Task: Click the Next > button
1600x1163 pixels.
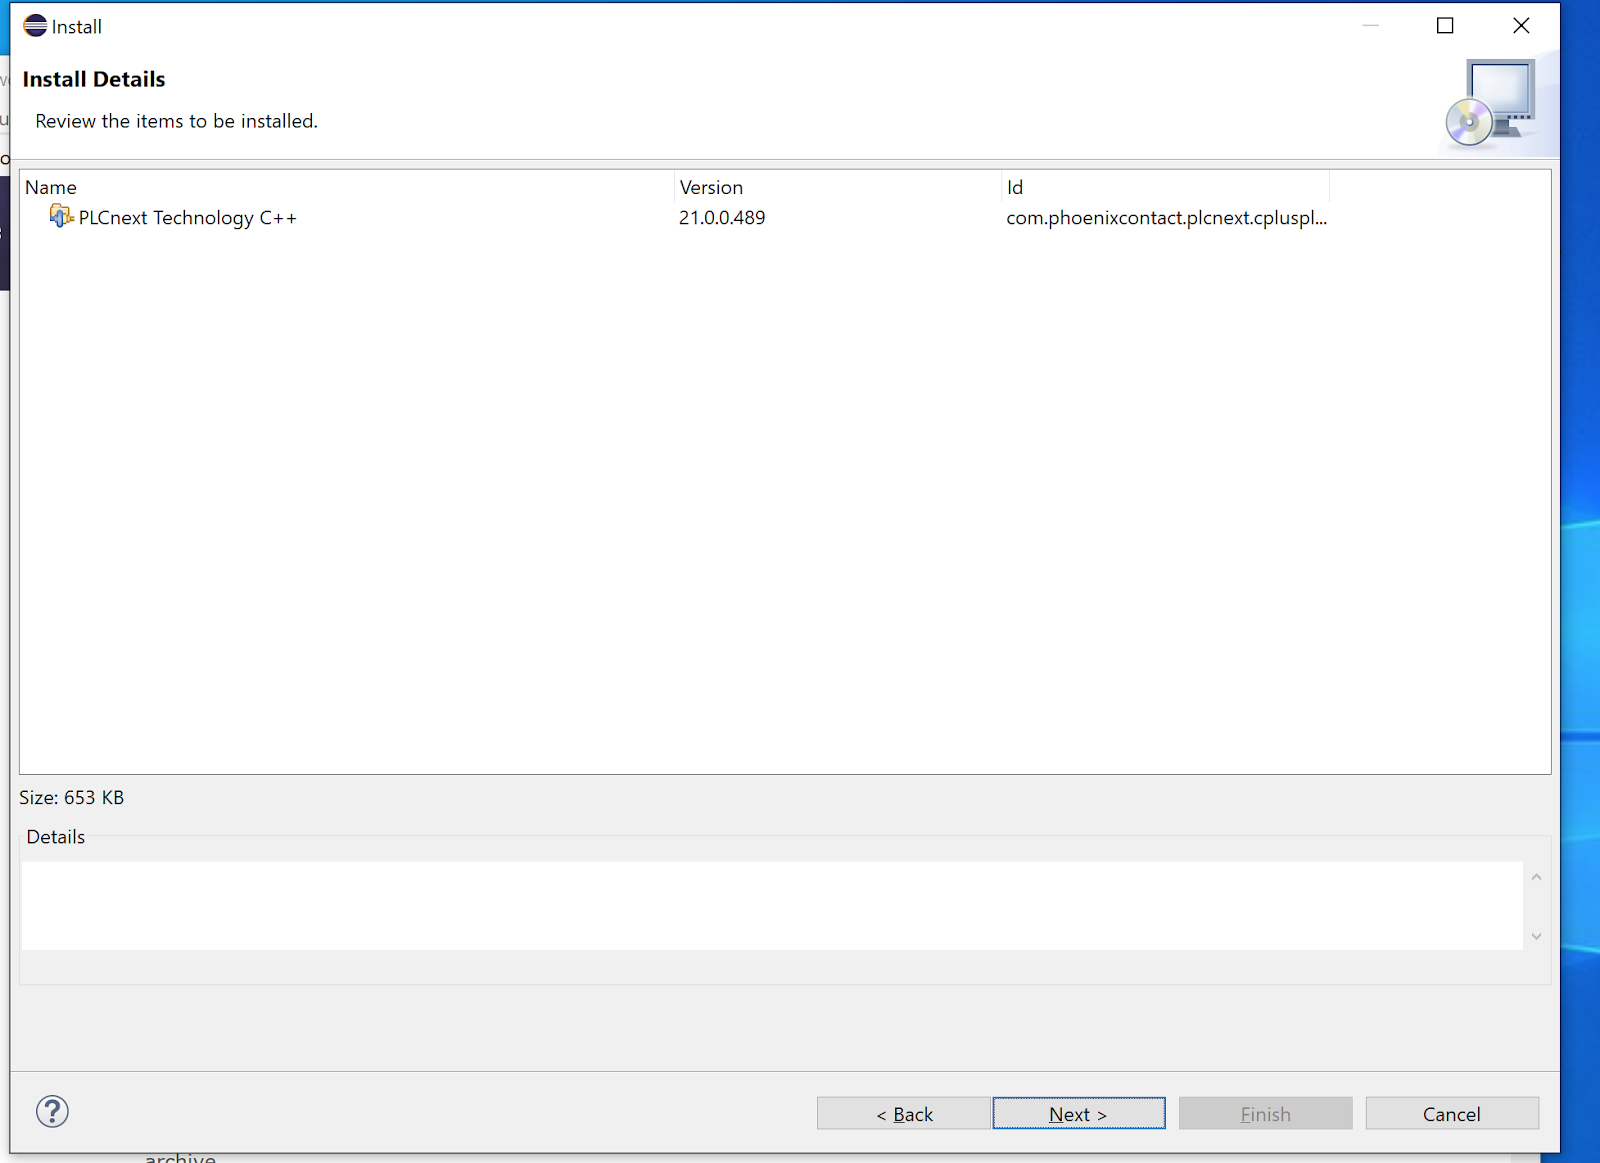Action: click(x=1079, y=1114)
